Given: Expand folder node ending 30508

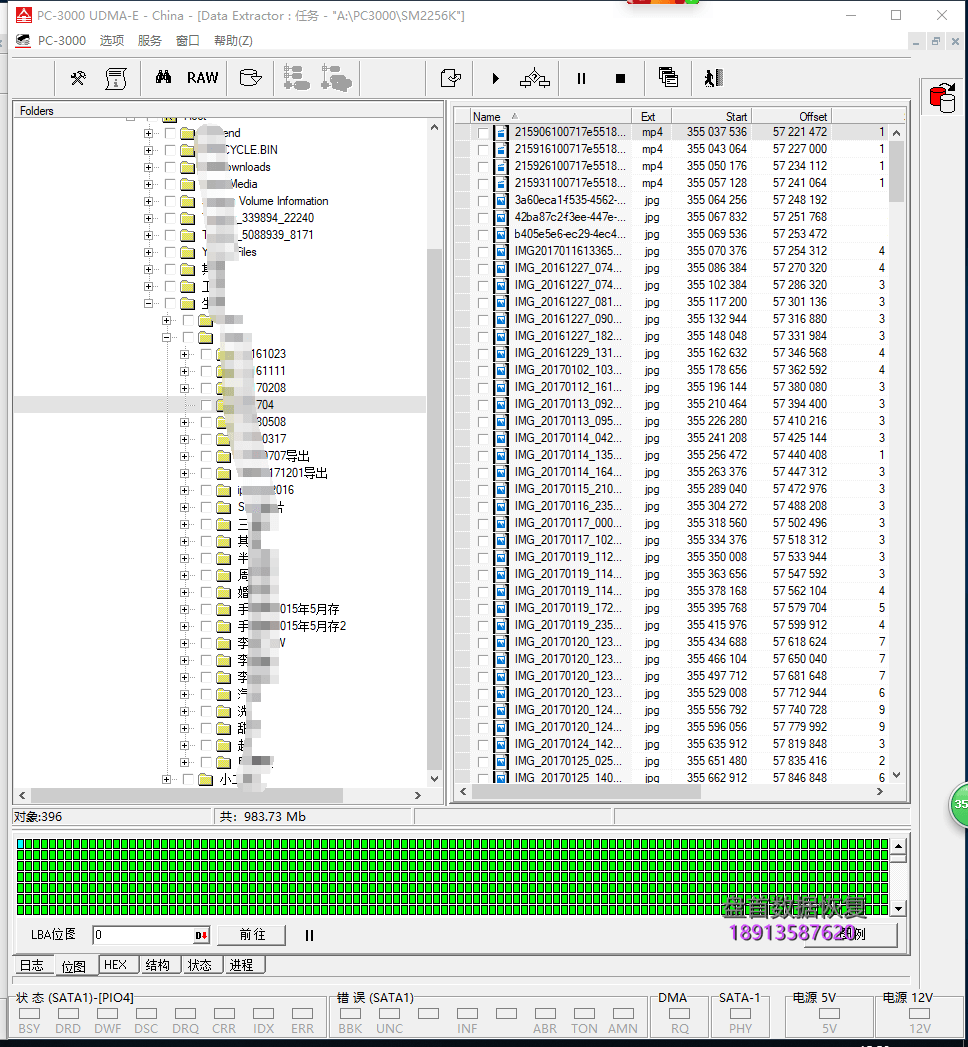Looking at the screenshot, I should point(184,422).
